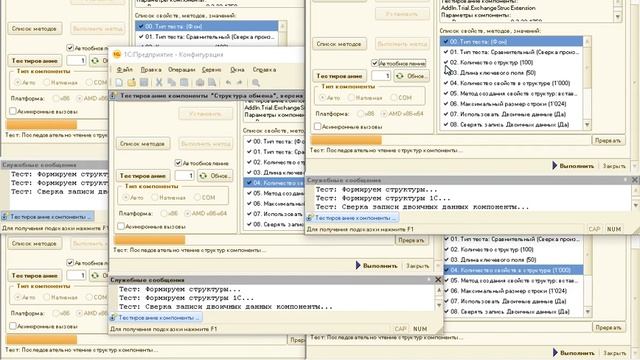Click the repeat-count field in the upper-right window
The image size is (640, 360).
[381, 76]
